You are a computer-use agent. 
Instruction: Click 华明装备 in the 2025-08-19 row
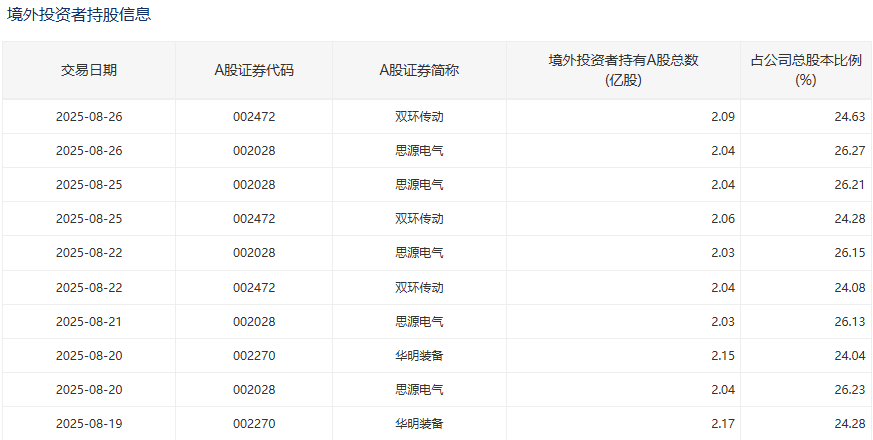(x=419, y=423)
